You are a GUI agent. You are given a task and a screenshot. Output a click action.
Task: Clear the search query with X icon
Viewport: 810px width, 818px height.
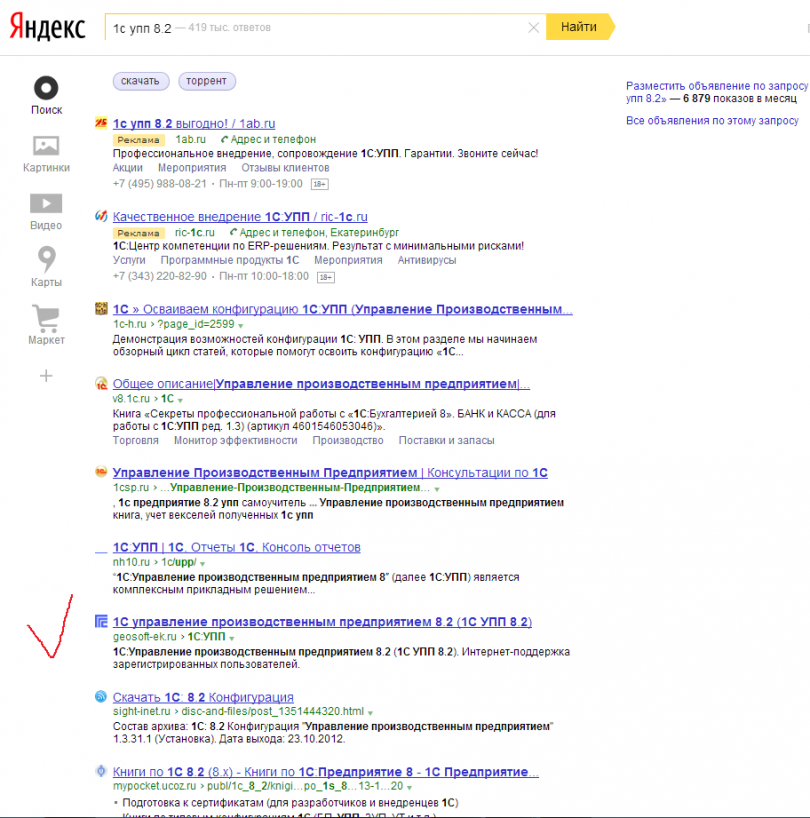click(533, 28)
